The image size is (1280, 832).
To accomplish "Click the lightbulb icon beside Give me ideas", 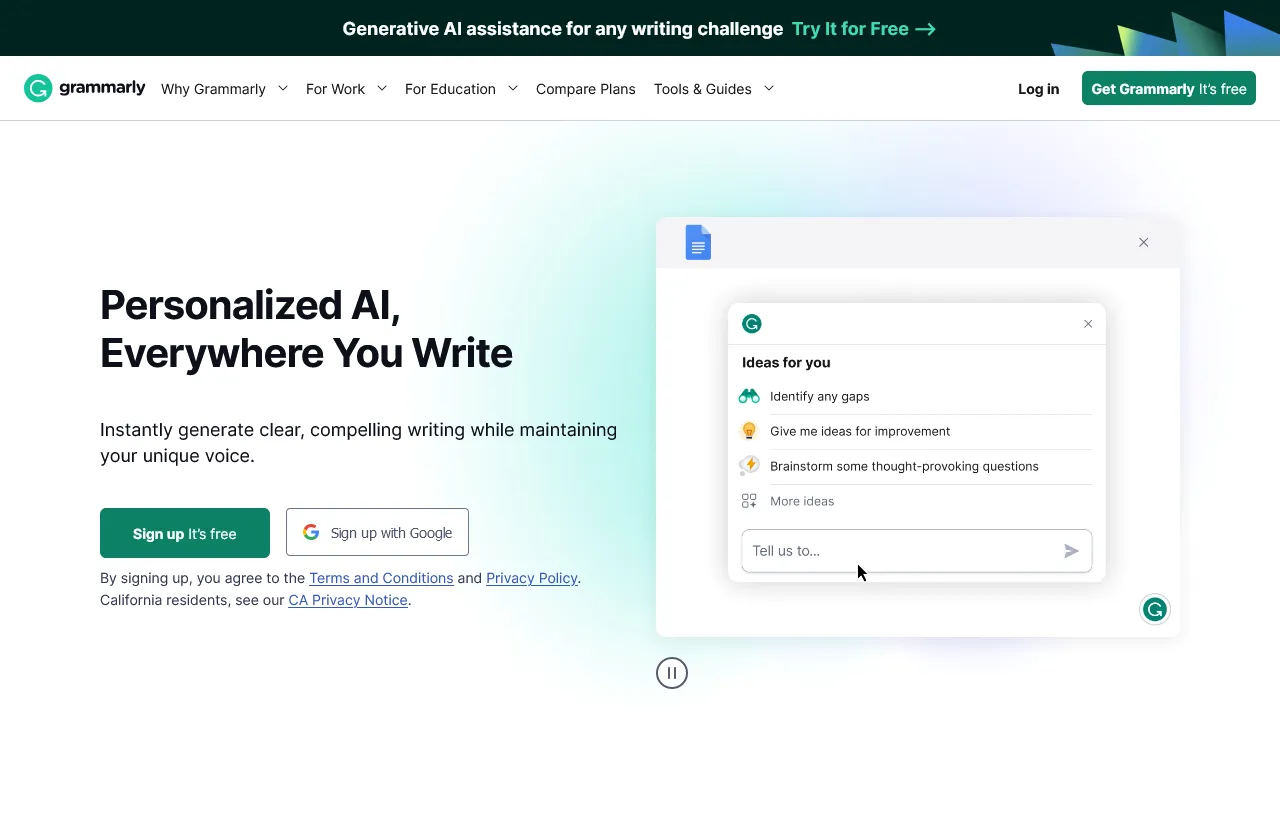I will tap(749, 431).
